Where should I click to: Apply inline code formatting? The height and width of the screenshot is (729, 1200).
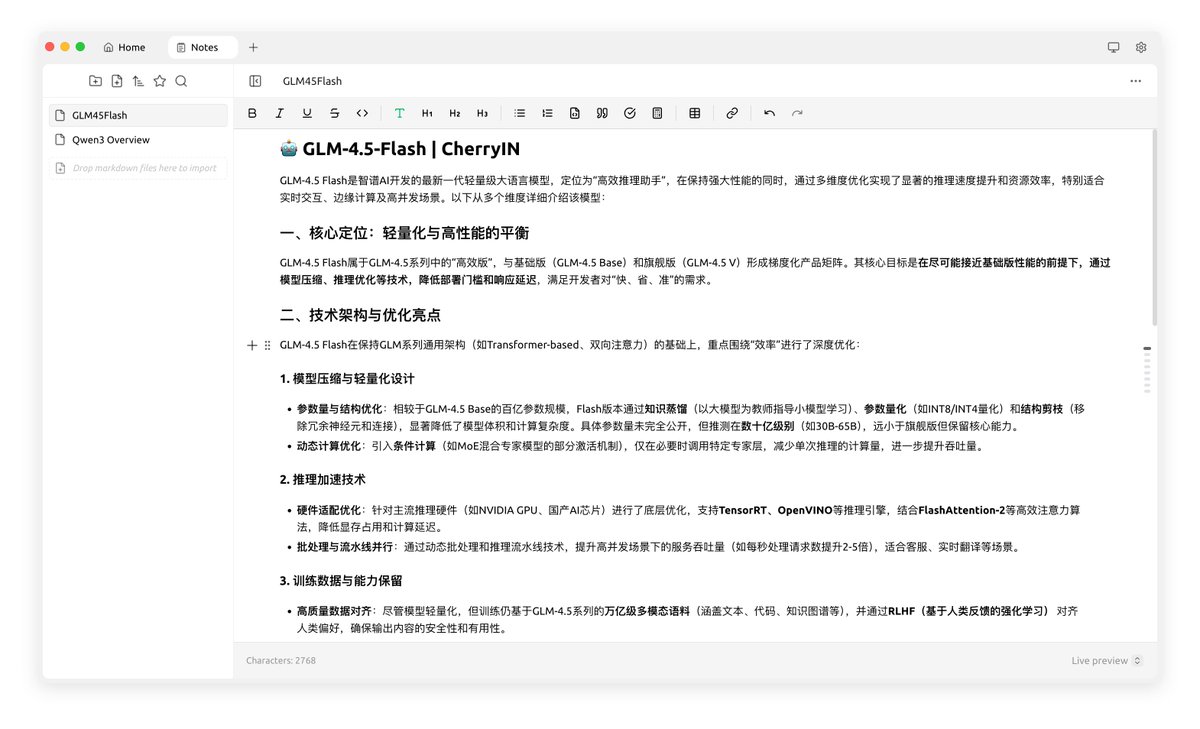(362, 113)
